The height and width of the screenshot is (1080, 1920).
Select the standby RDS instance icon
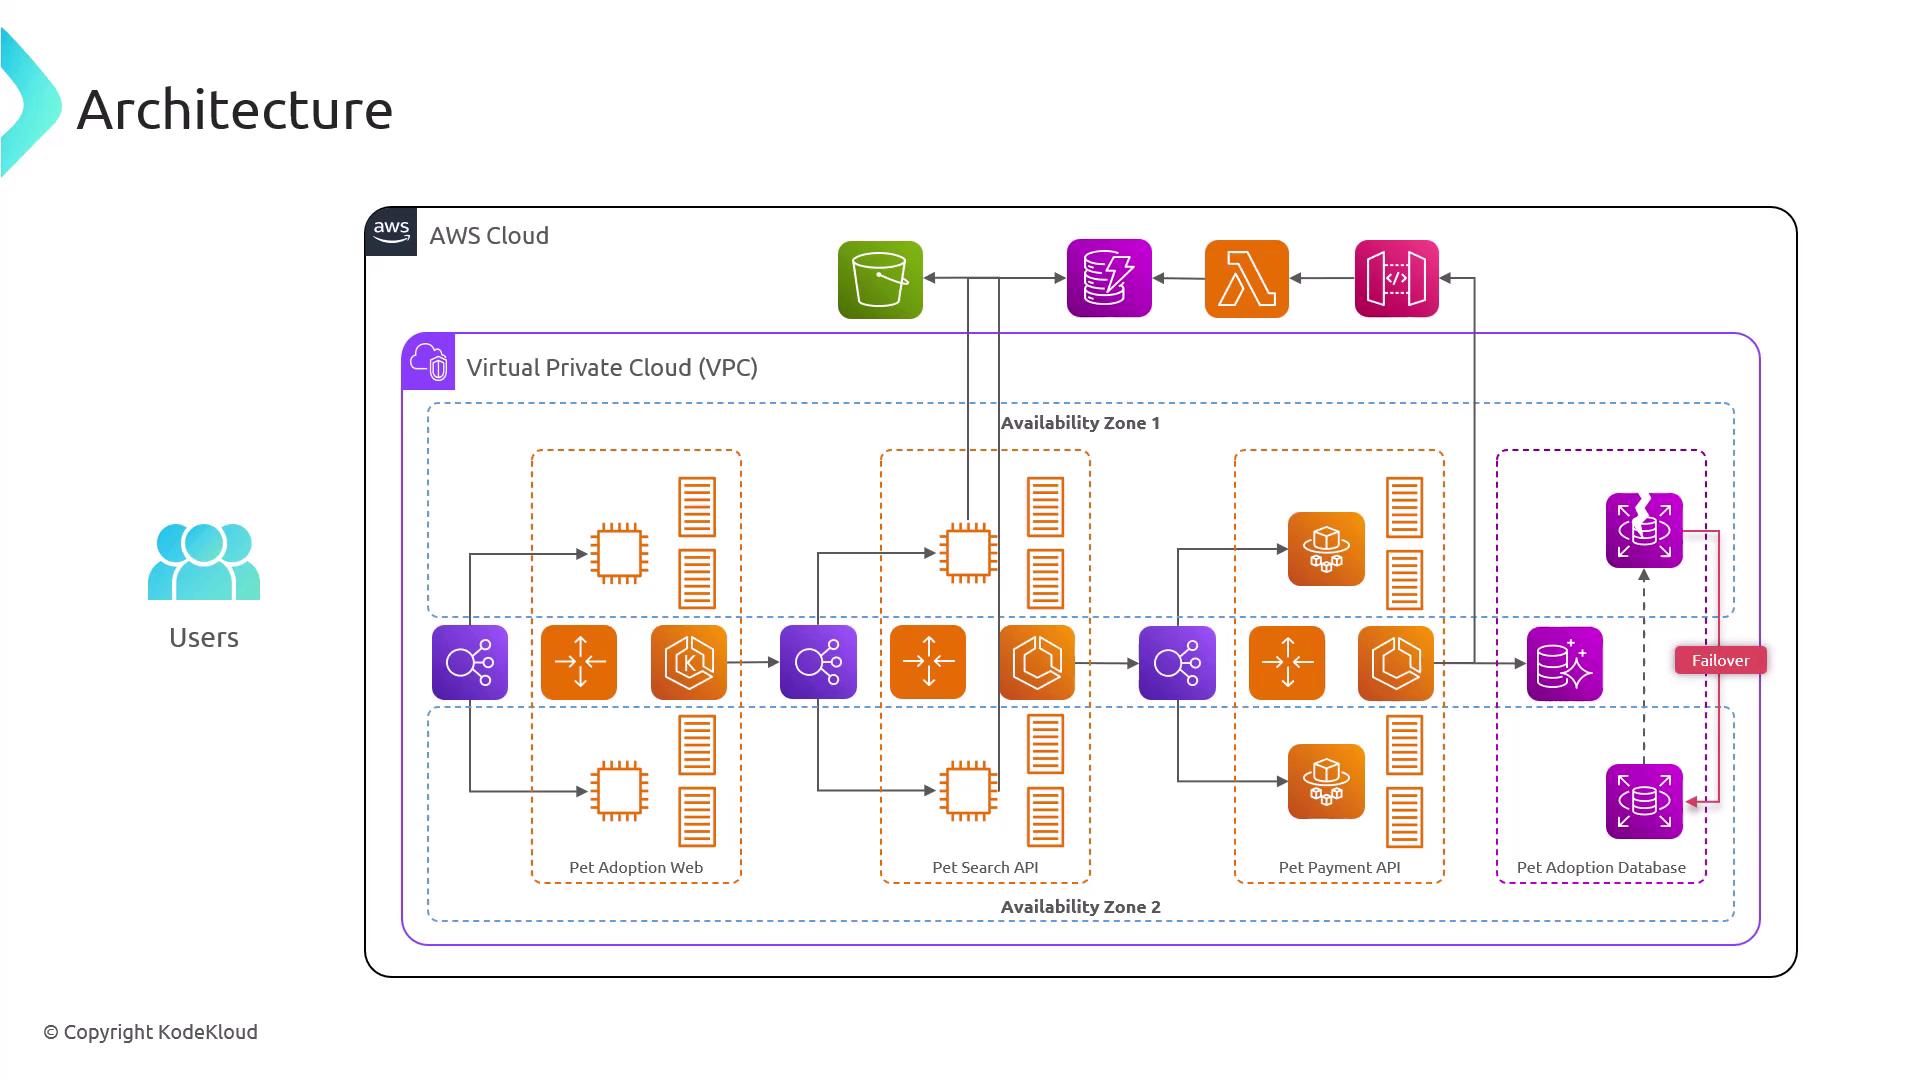1644,801
